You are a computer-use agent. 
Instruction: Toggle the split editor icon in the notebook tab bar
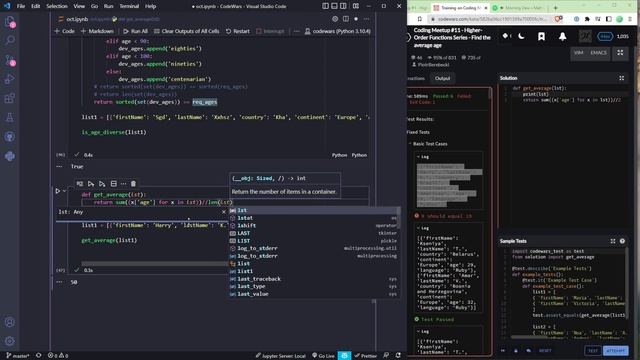[x=346, y=19]
